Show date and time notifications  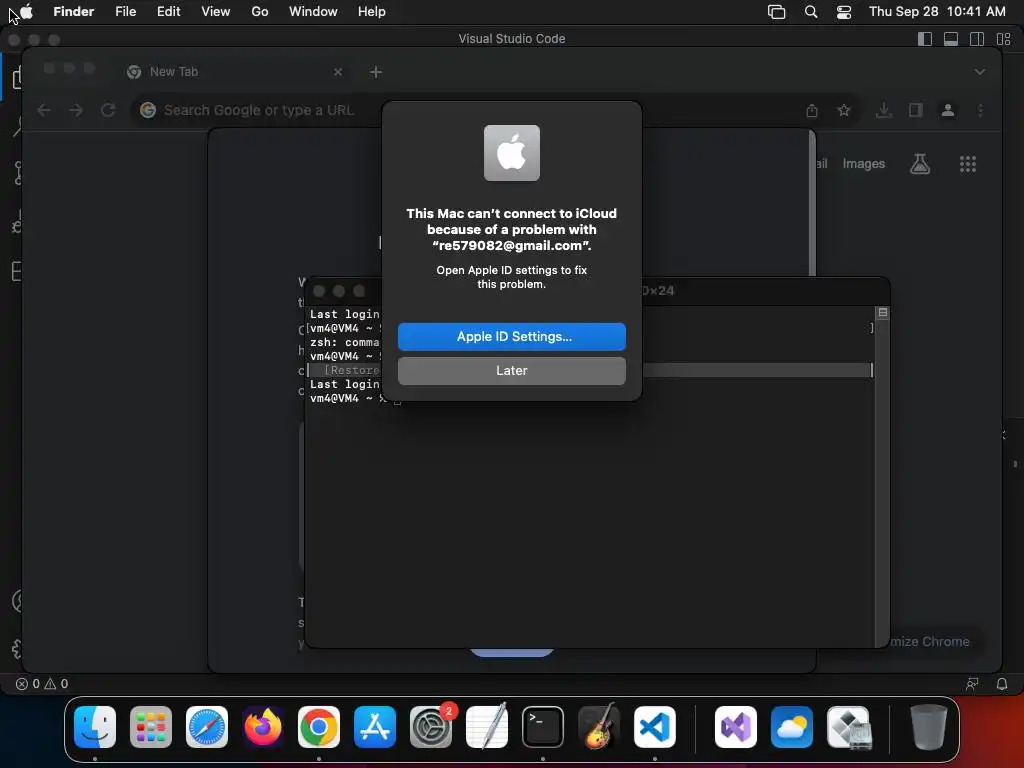click(936, 11)
